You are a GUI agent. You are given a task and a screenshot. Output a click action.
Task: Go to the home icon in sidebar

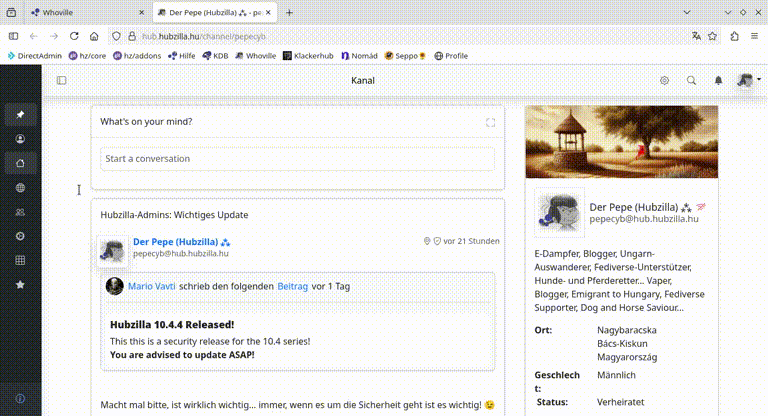pos(20,163)
